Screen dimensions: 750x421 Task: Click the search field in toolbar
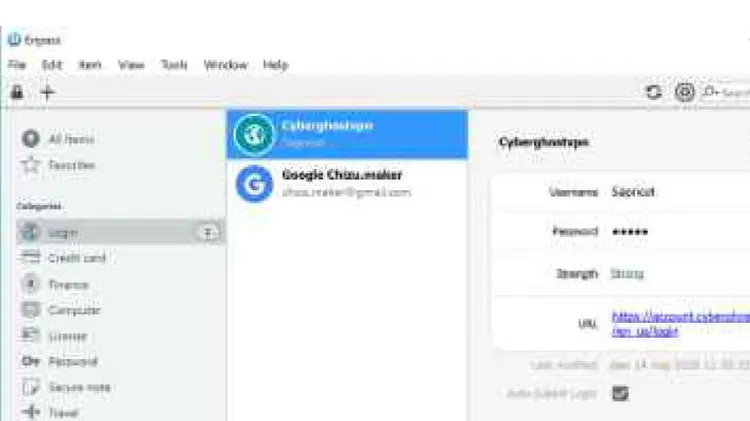[x=726, y=92]
